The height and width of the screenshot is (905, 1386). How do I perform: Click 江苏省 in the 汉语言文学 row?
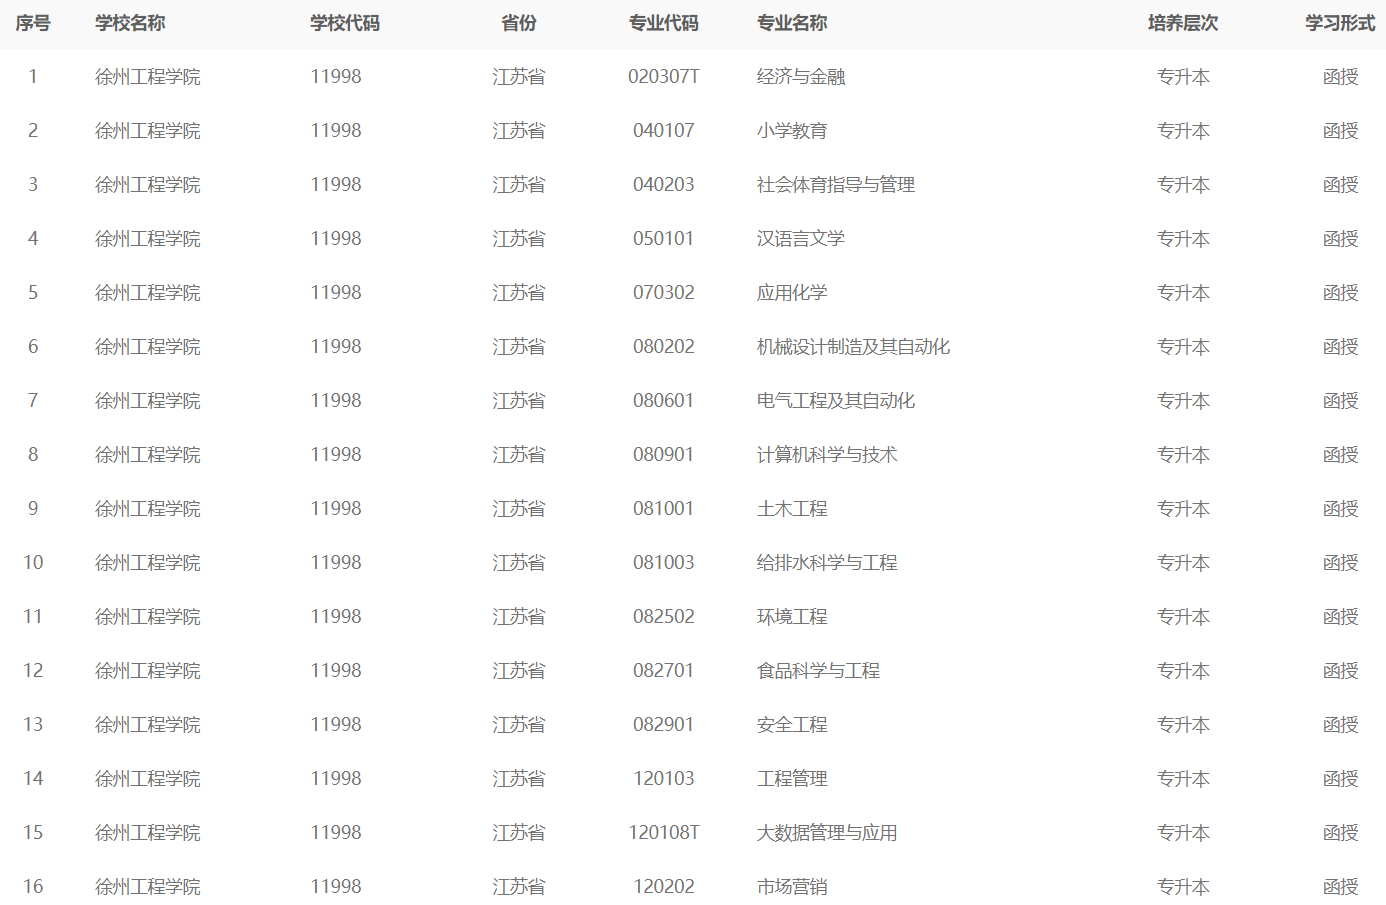(519, 239)
